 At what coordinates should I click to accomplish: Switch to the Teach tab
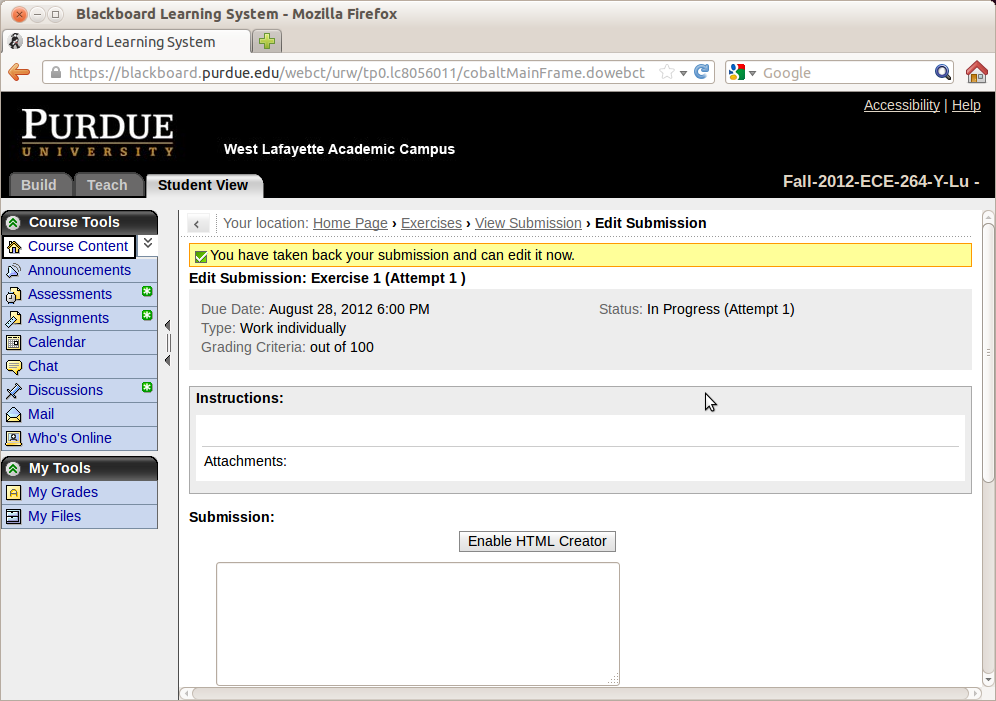107,185
